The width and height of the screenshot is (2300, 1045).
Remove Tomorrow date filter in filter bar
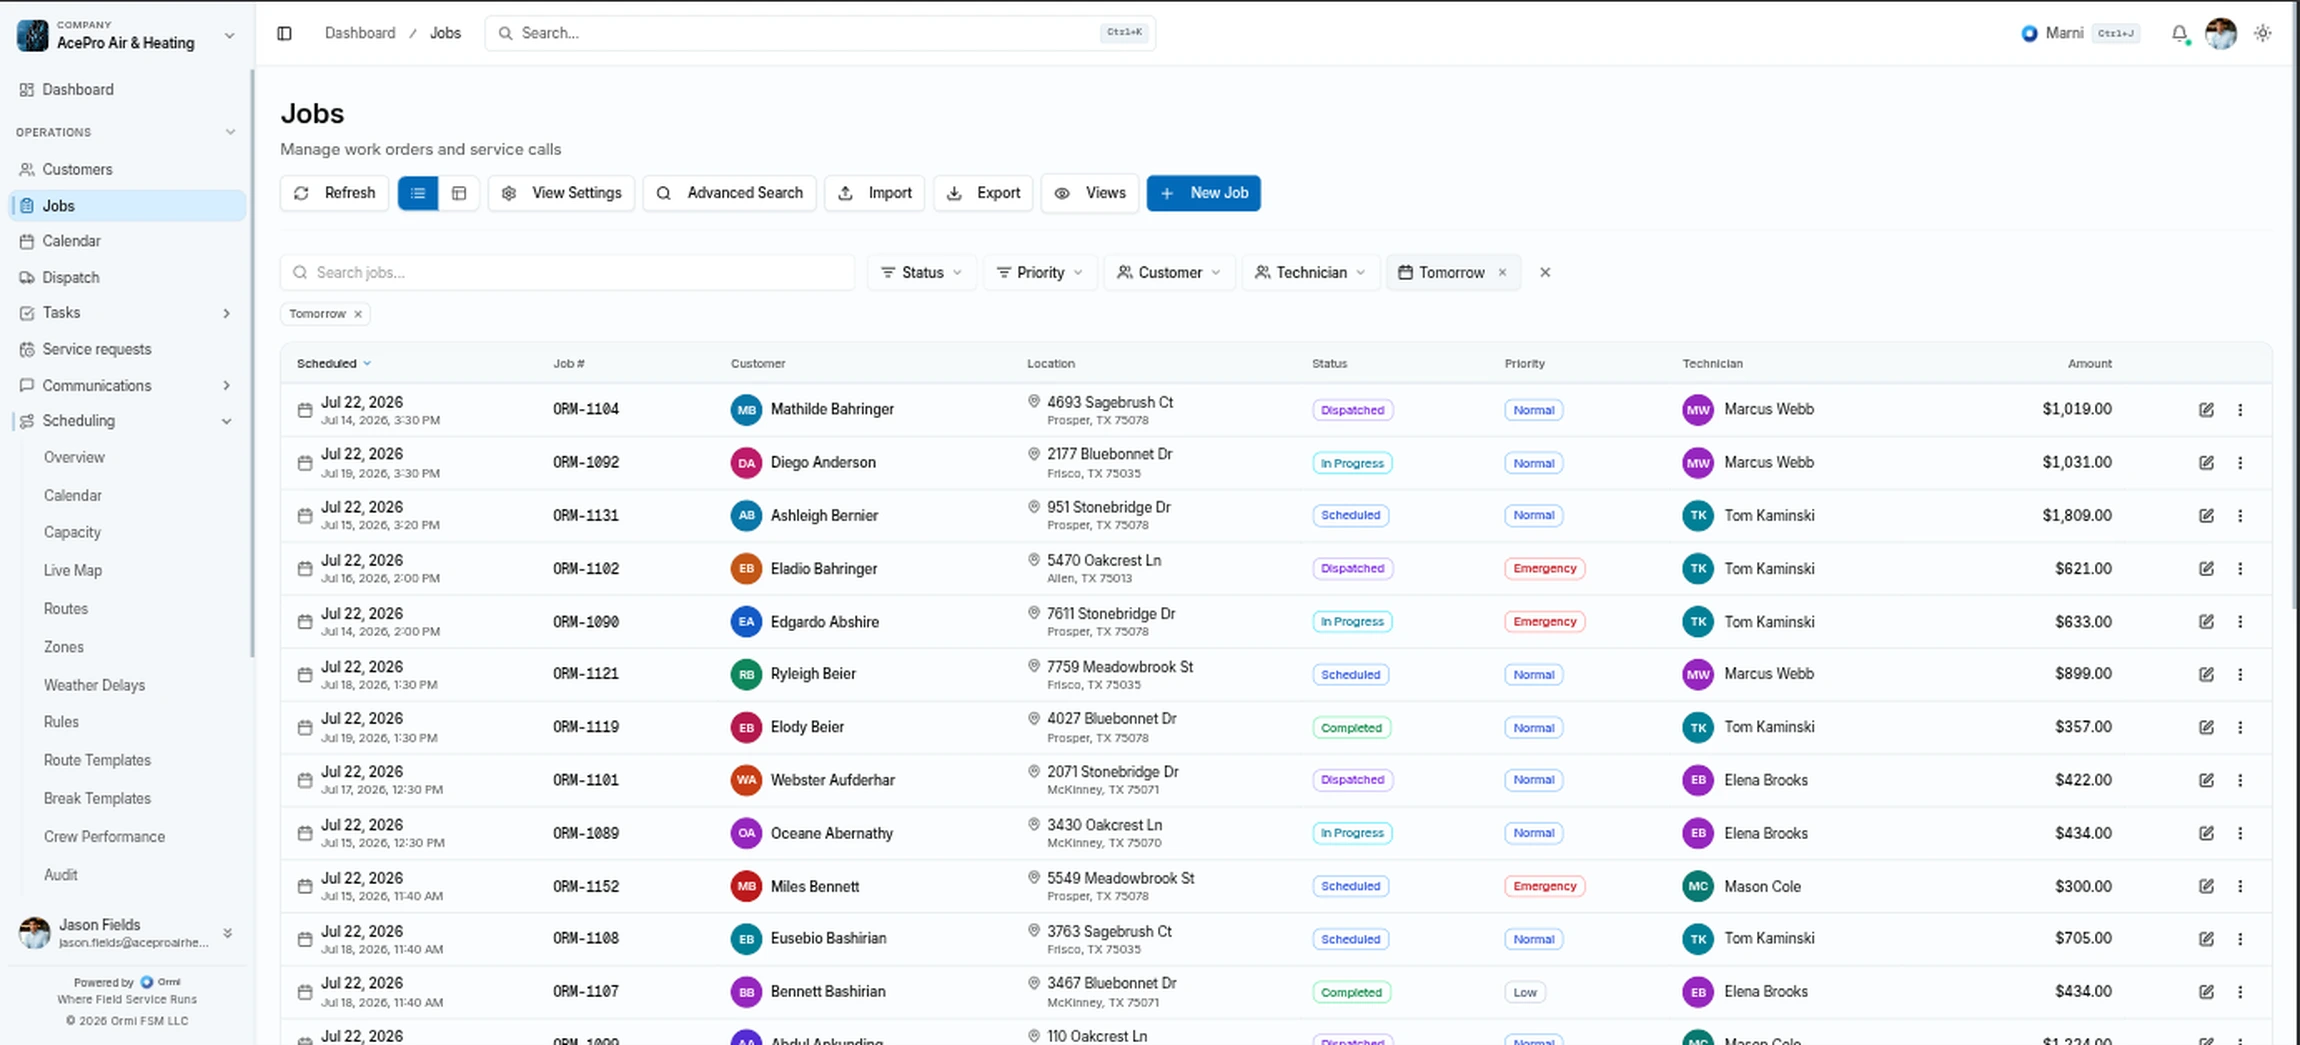[x=1502, y=273]
